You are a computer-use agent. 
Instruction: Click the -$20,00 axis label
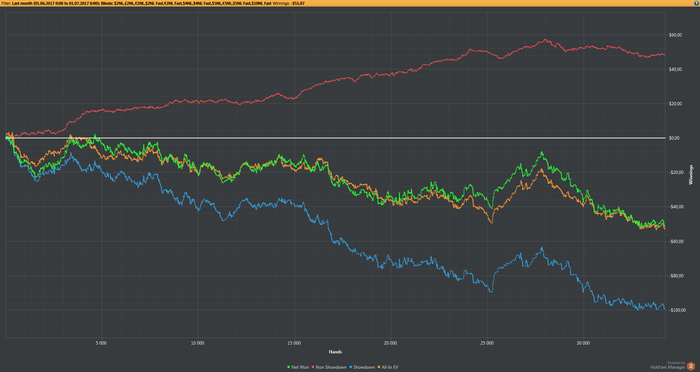click(x=676, y=172)
